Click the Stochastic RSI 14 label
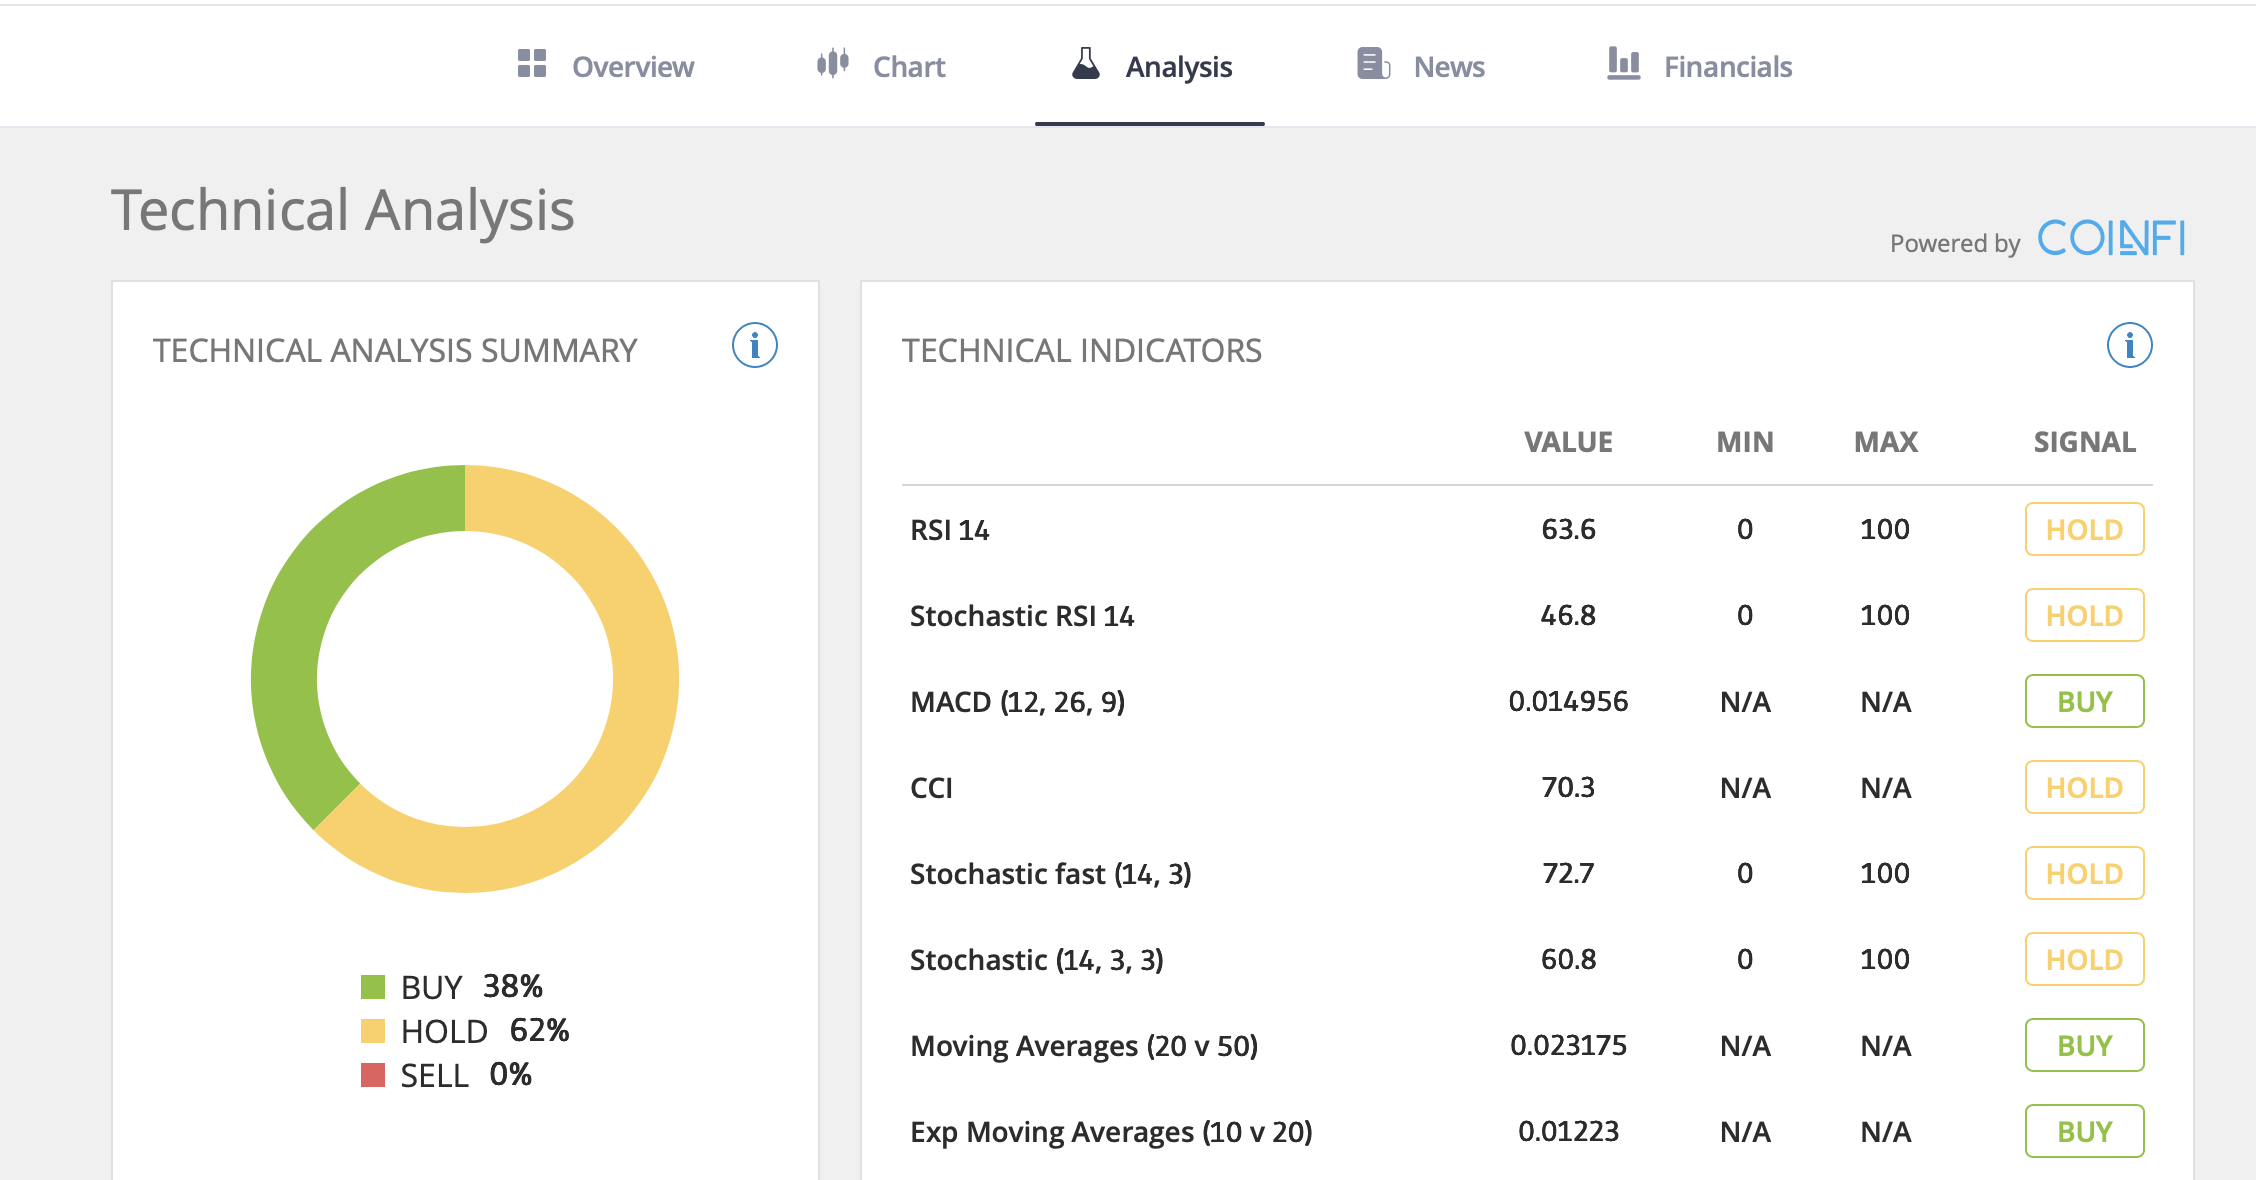This screenshot has height=1180, width=2256. coord(1022,616)
